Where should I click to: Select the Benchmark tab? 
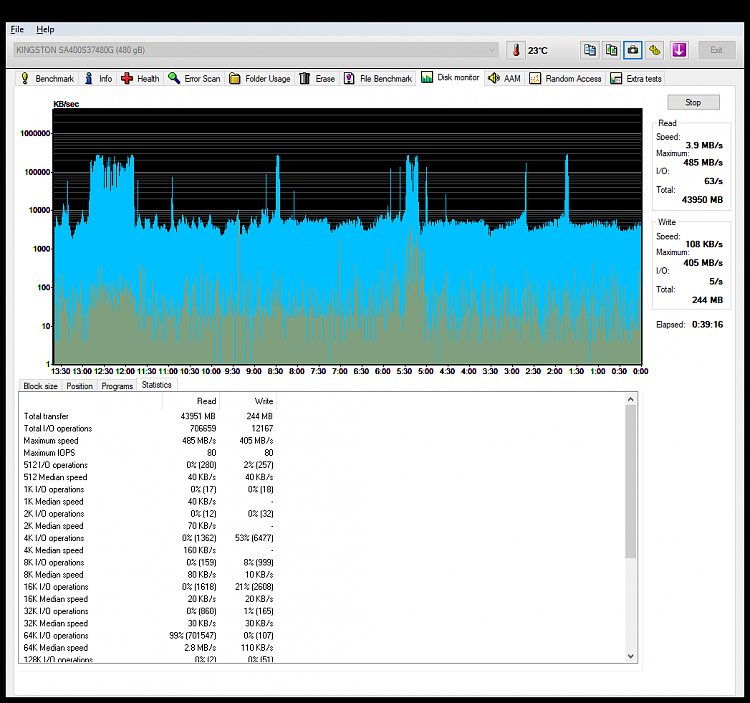[47, 78]
